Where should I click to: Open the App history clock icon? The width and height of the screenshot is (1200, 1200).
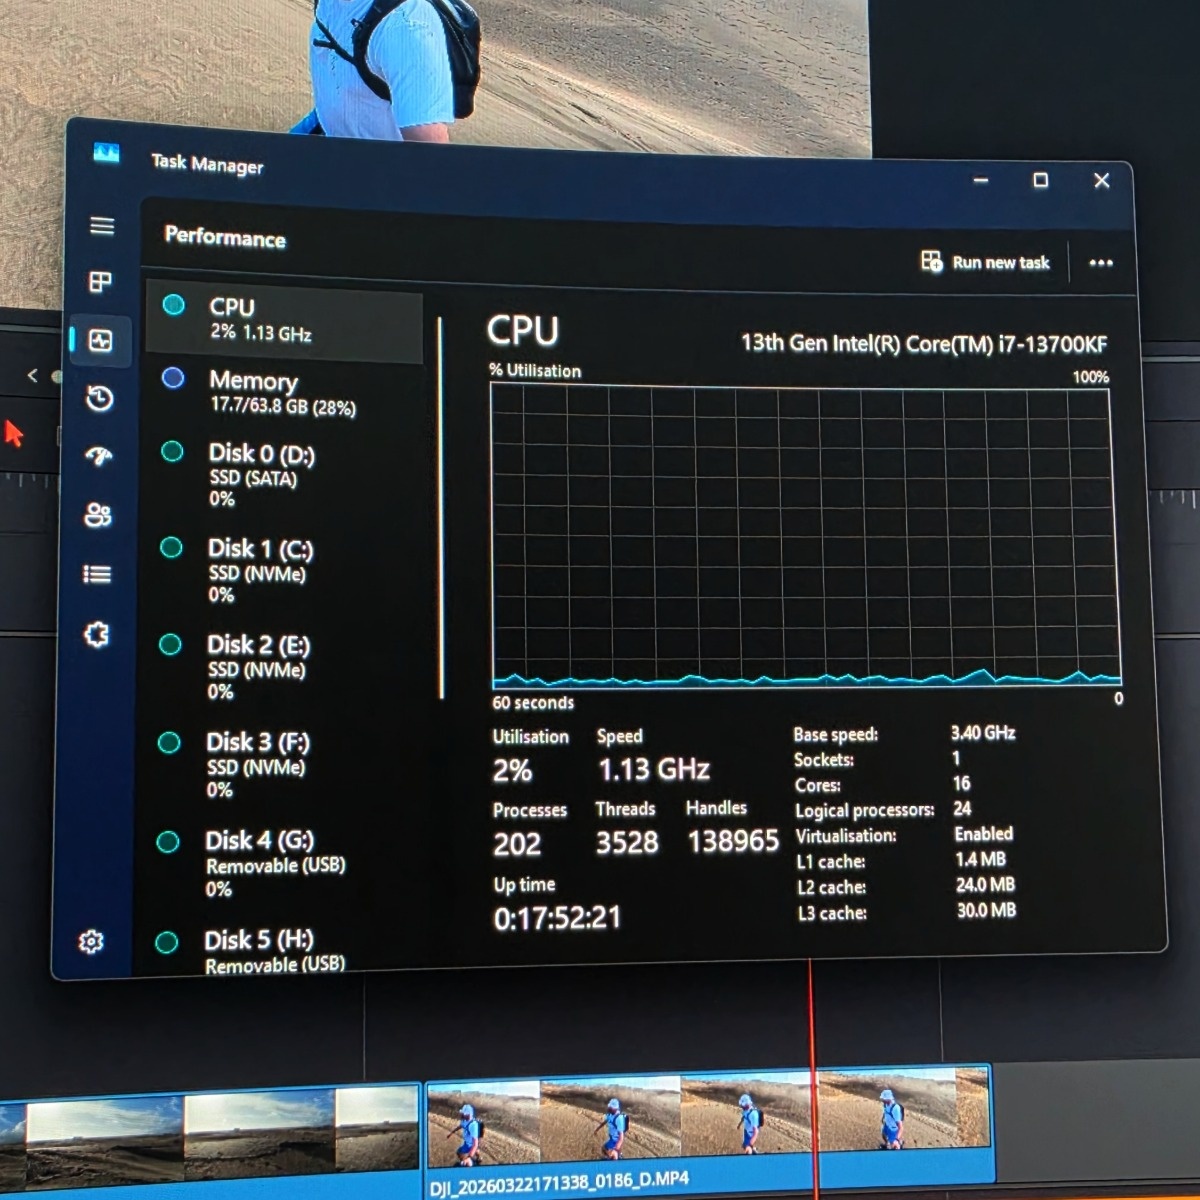coord(99,399)
